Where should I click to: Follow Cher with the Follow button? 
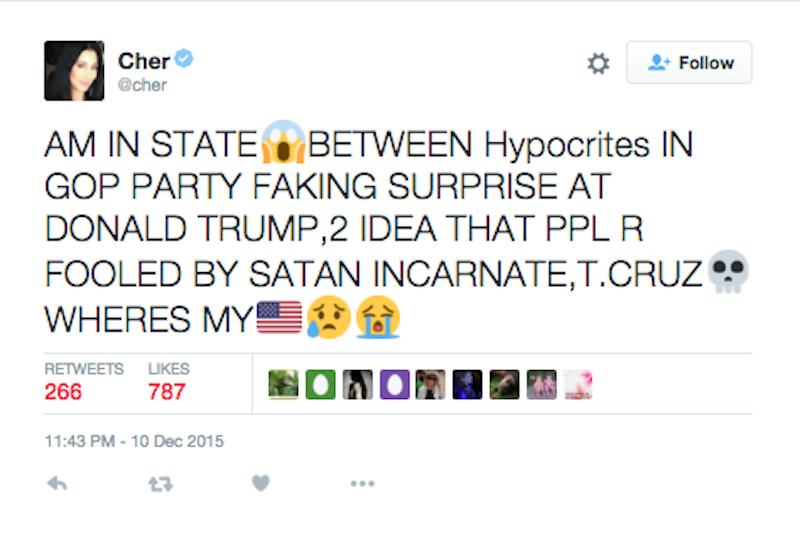[689, 63]
